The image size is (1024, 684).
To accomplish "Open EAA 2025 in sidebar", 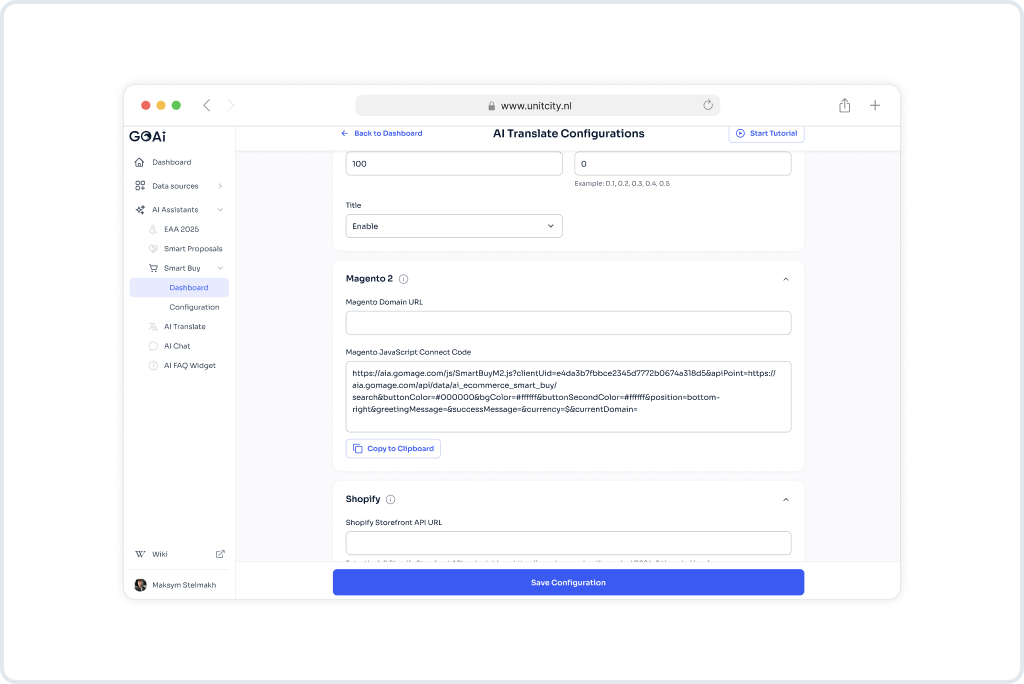I will click(181, 229).
